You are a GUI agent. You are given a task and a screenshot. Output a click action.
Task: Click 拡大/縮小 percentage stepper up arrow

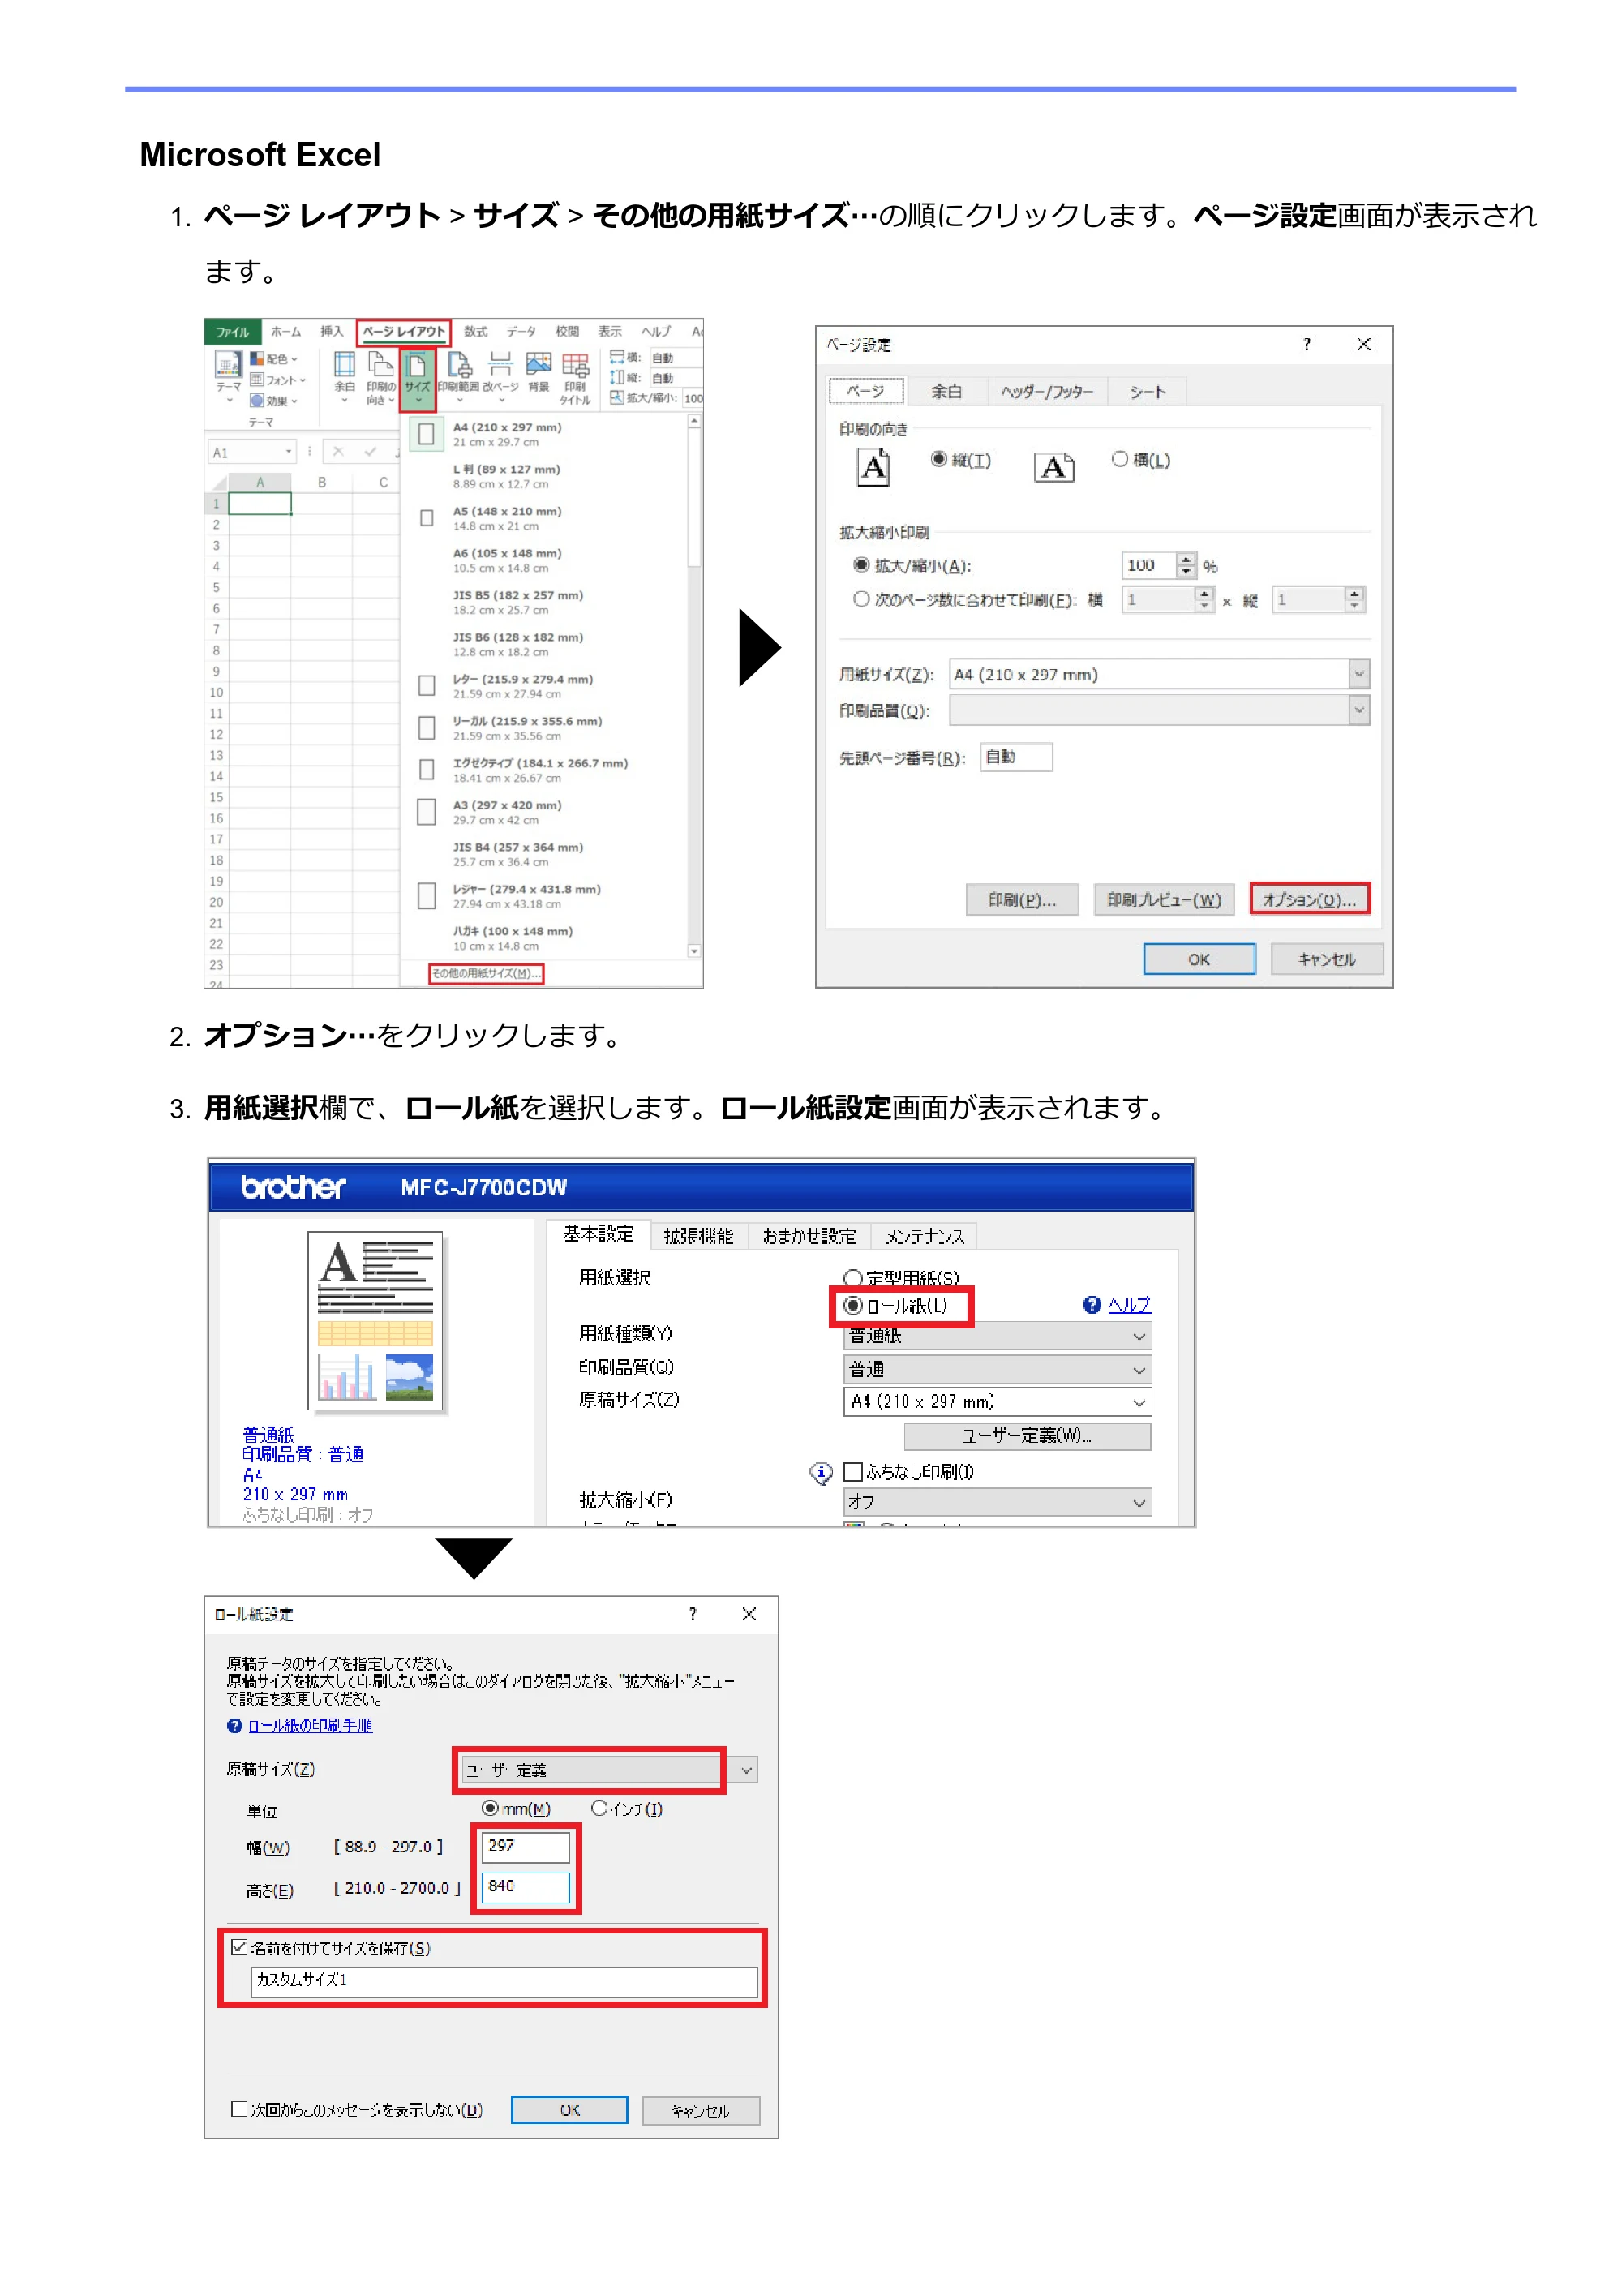[x=1186, y=559]
